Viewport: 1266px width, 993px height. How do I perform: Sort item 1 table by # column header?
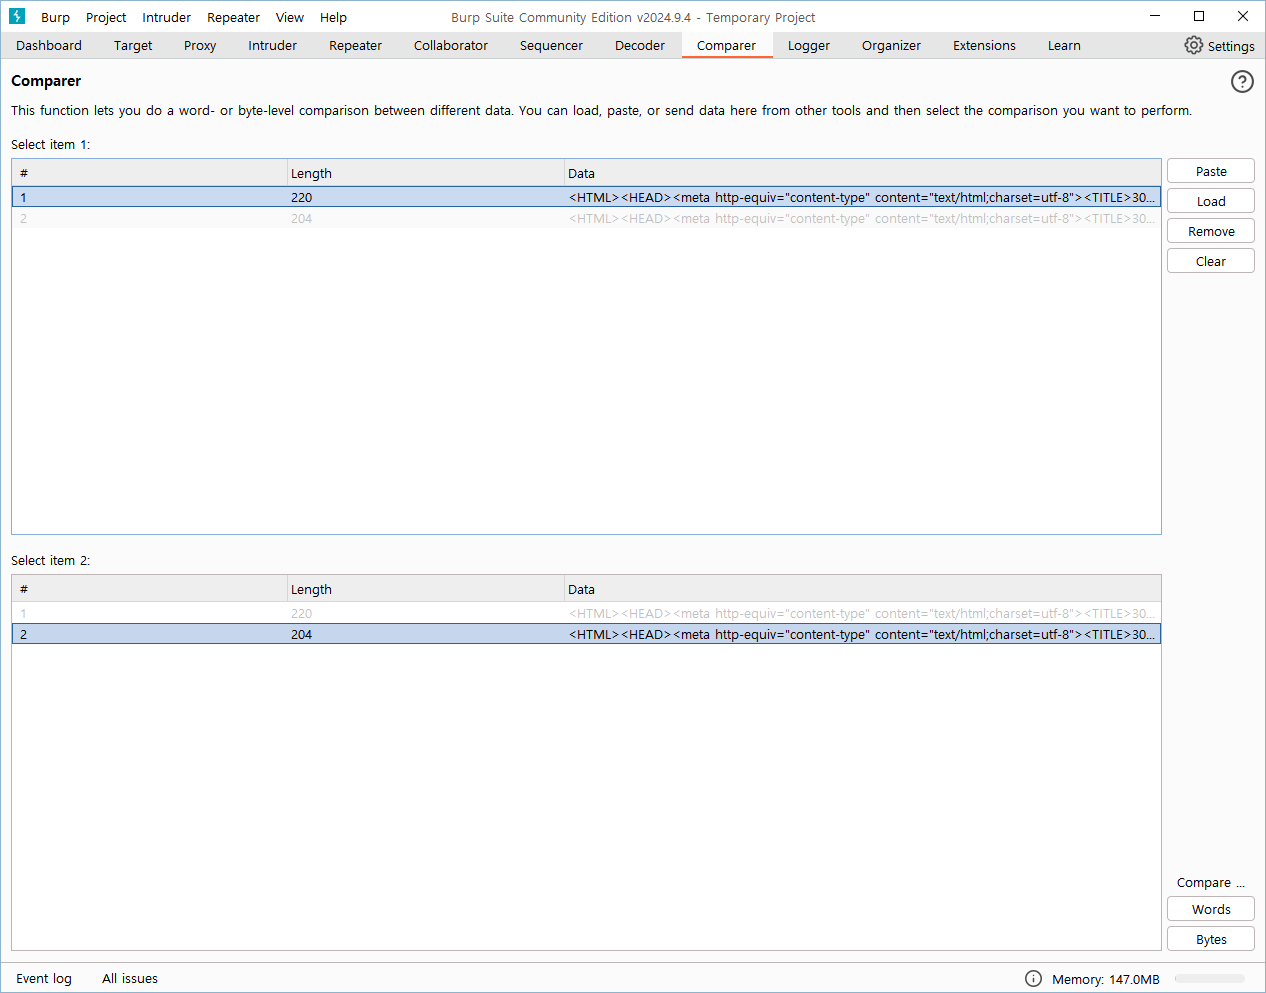pyautogui.click(x=149, y=173)
